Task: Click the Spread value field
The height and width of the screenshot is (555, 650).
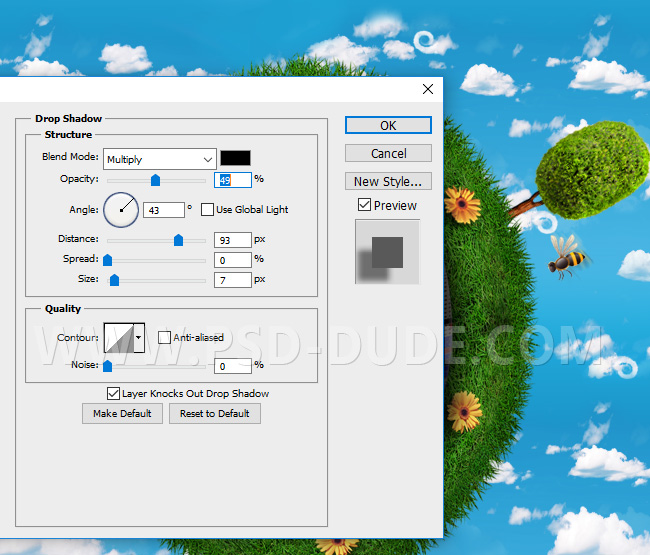Action: (233, 260)
